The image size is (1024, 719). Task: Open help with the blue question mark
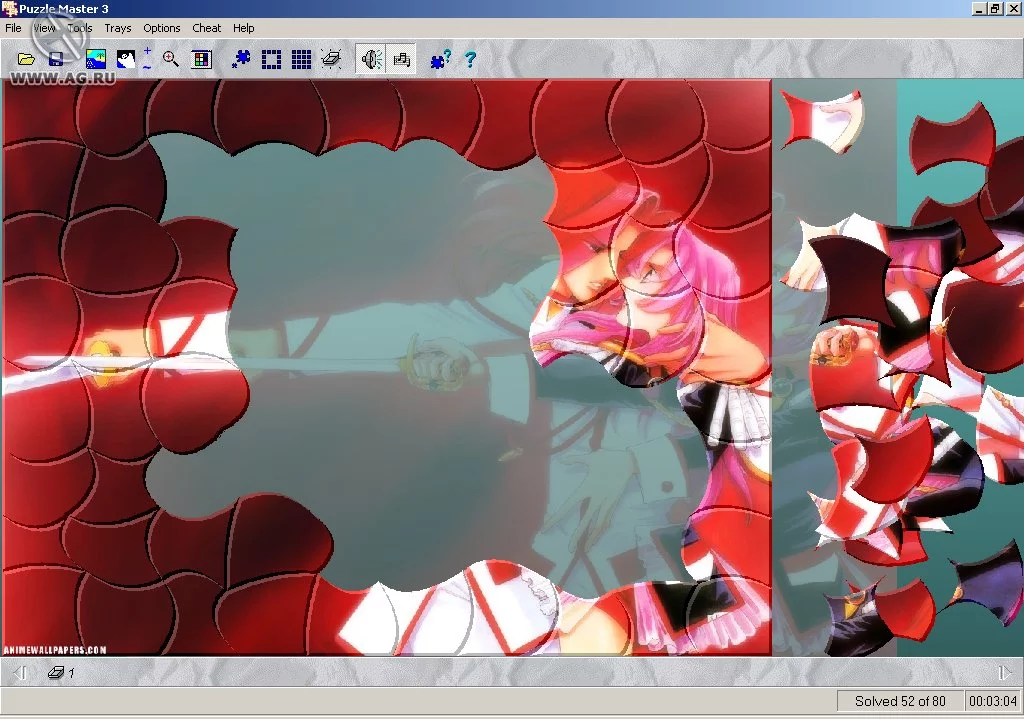pos(470,59)
